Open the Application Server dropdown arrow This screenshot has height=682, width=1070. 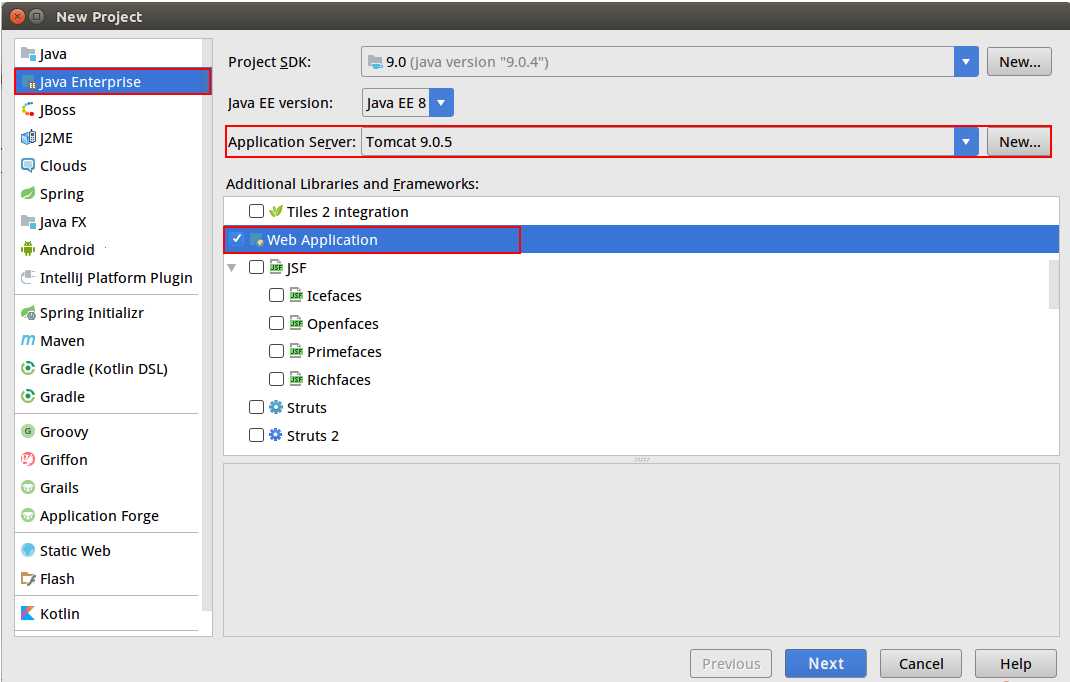click(966, 141)
